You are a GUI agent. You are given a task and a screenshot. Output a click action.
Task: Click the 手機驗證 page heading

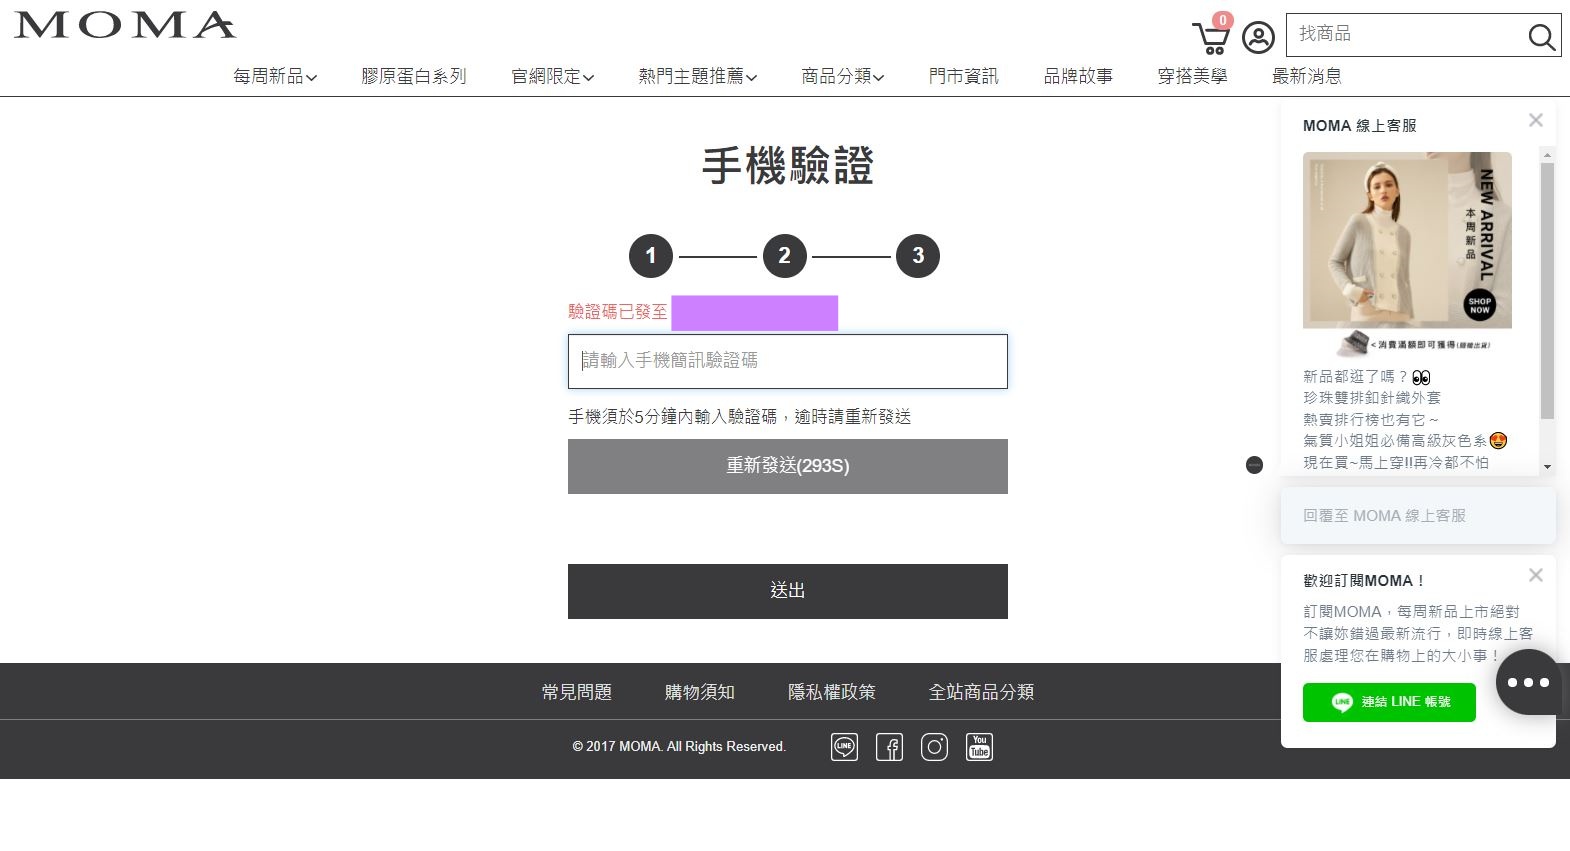(x=788, y=166)
